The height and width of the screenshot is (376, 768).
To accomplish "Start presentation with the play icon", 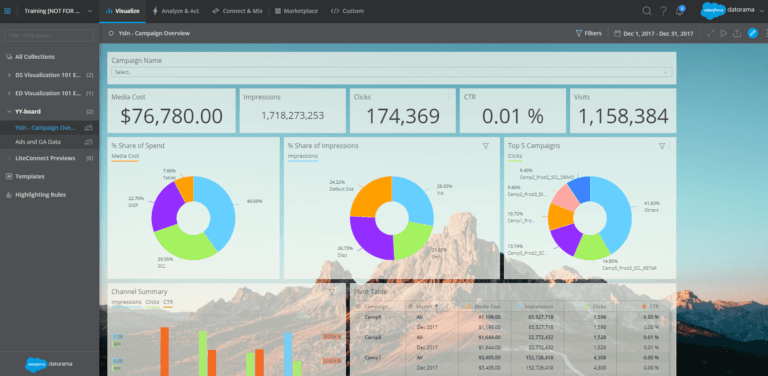I will [x=723, y=33].
